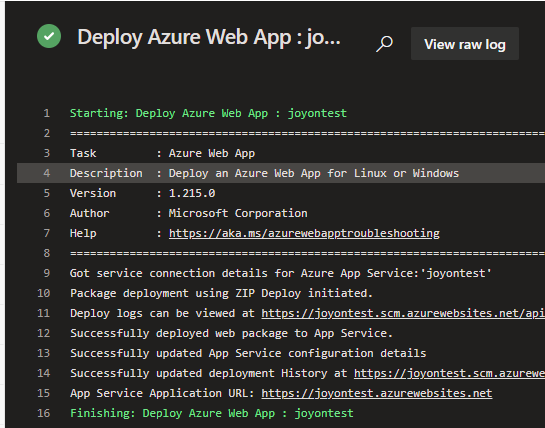Click line number 4 in the log

point(47,173)
